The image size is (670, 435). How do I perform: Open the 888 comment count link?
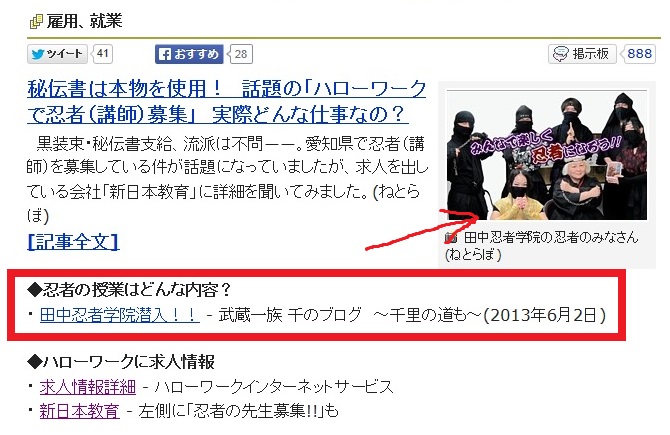pos(639,54)
